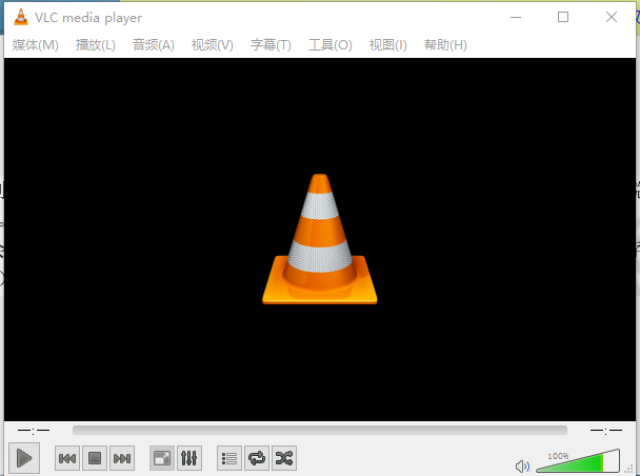Toggle loop repeat mode
This screenshot has height=476, width=640.
[x=257, y=458]
